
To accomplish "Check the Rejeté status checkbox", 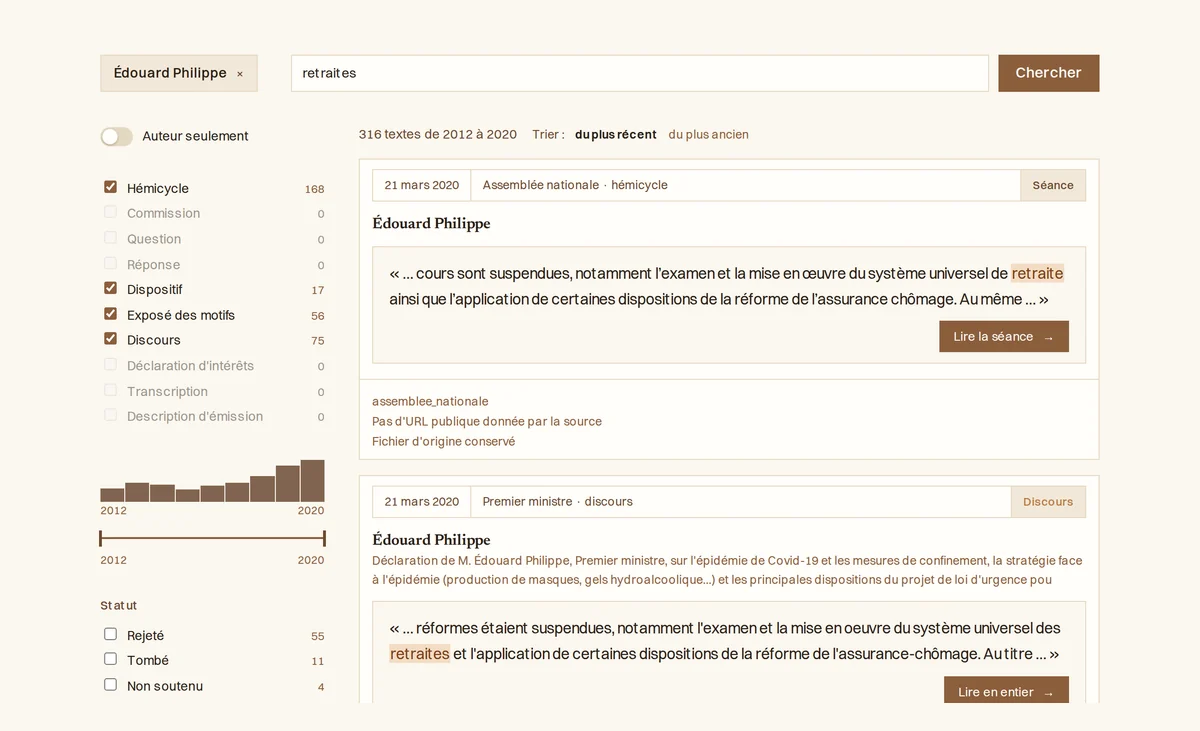I will pyautogui.click(x=110, y=634).
